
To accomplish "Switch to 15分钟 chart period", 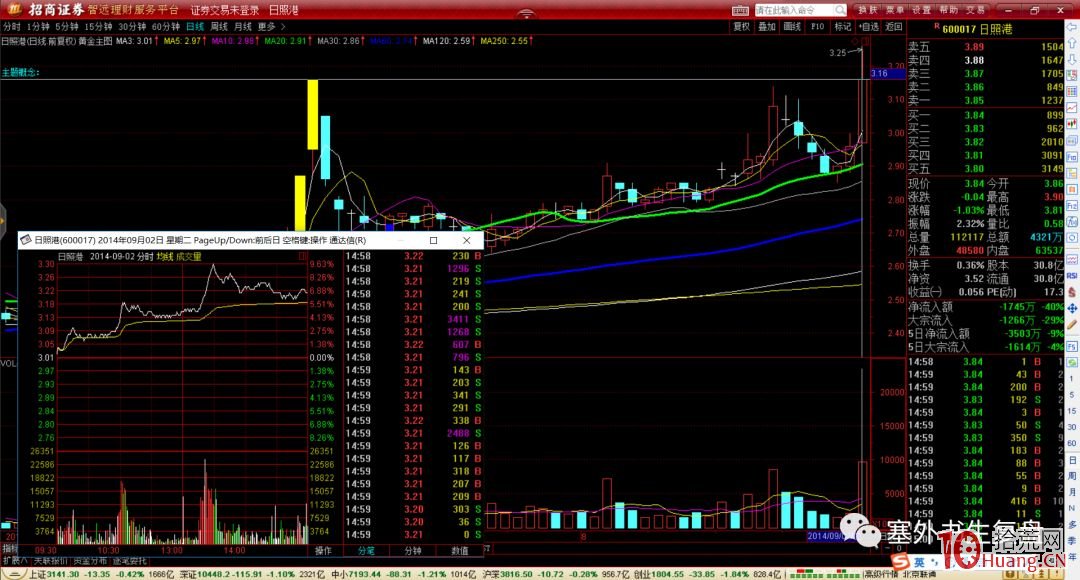I will (98, 26).
